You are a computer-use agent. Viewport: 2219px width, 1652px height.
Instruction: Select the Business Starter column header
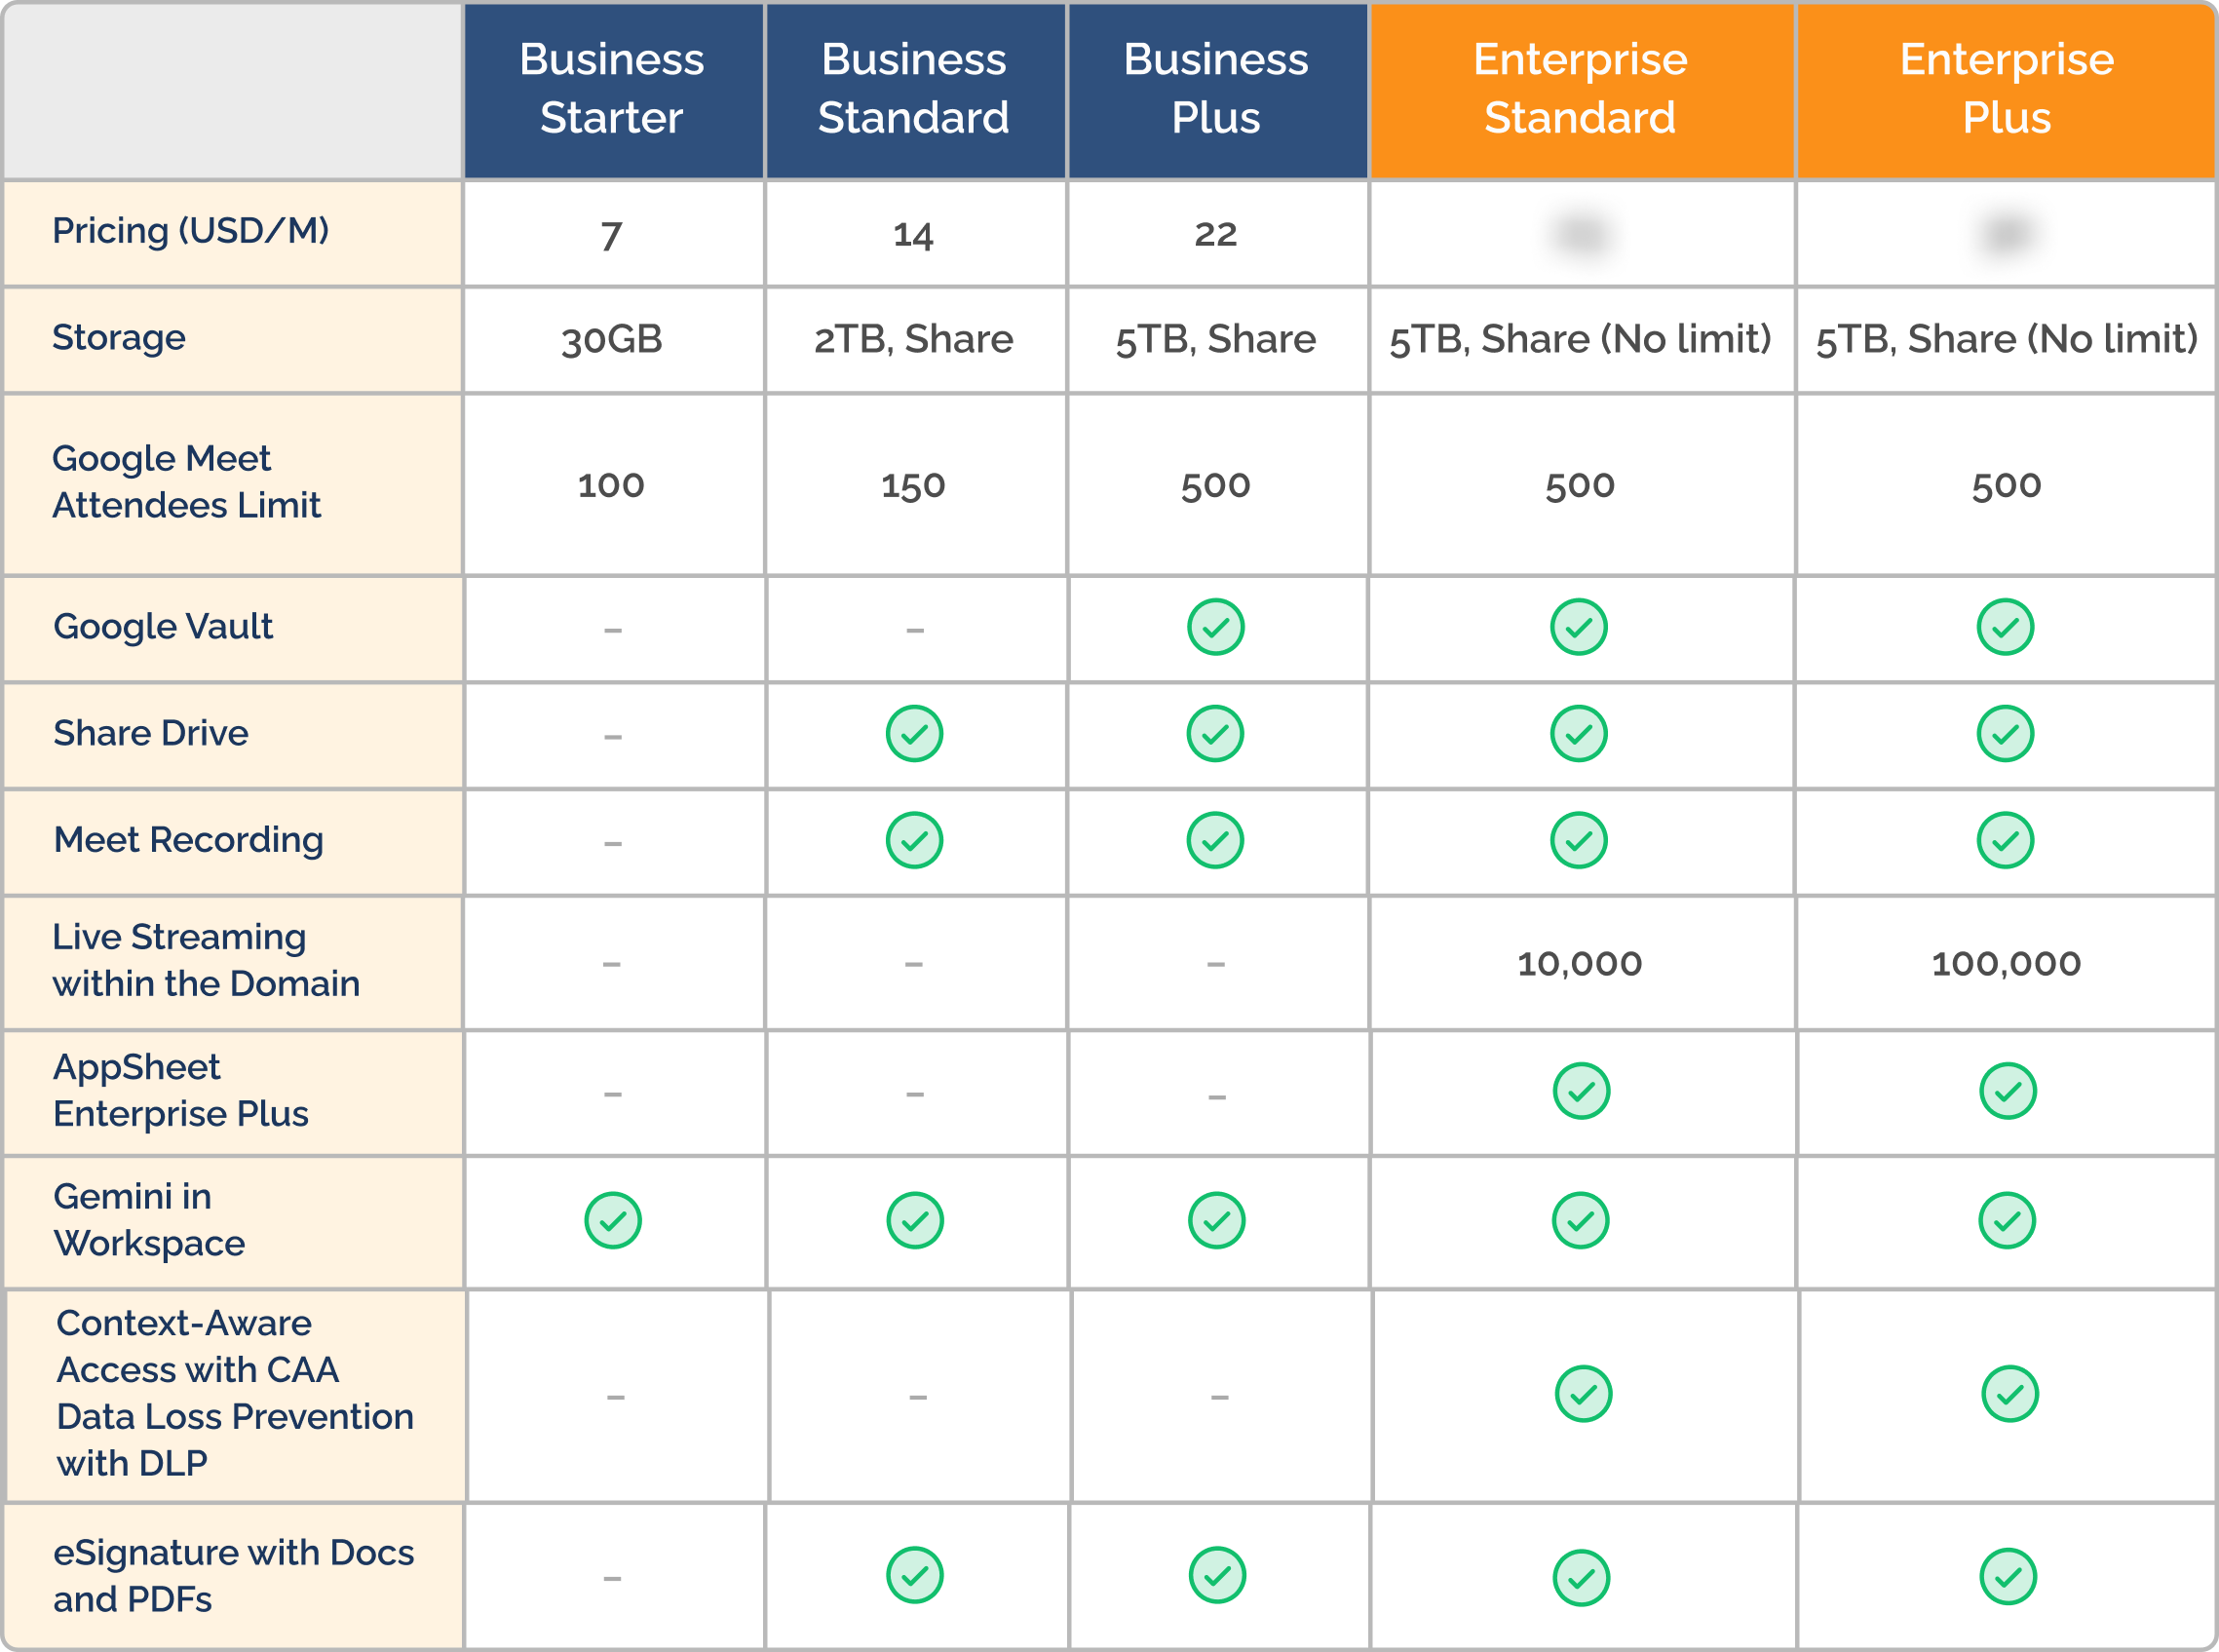(x=612, y=90)
